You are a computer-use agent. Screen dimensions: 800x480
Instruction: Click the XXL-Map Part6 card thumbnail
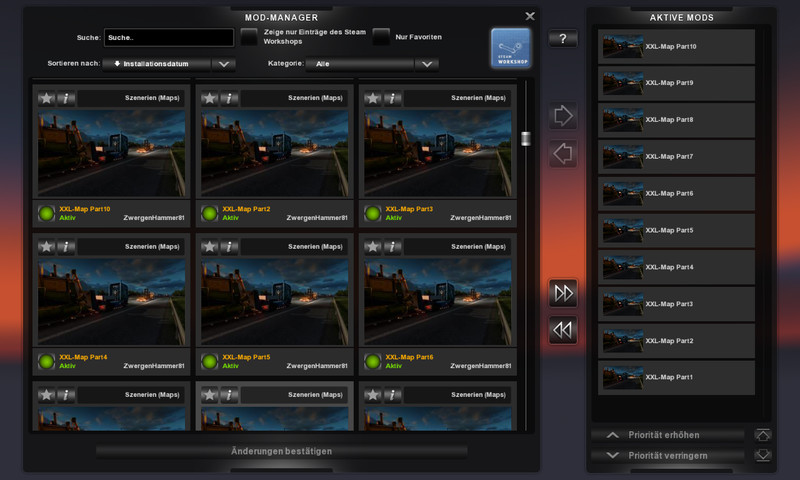438,302
